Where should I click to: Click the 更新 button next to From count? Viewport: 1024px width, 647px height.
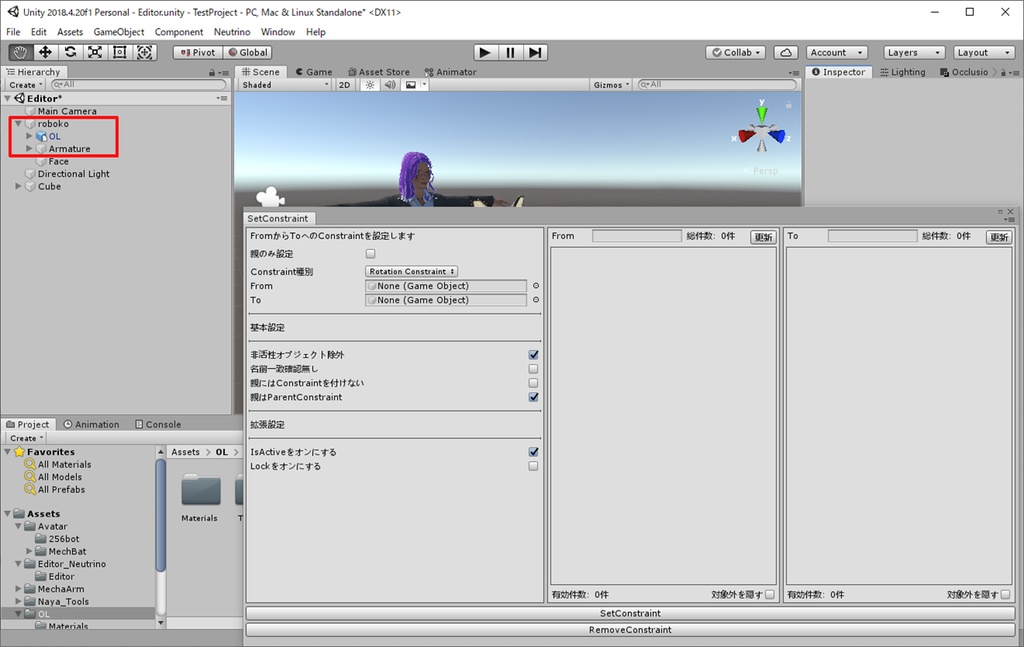coord(763,236)
